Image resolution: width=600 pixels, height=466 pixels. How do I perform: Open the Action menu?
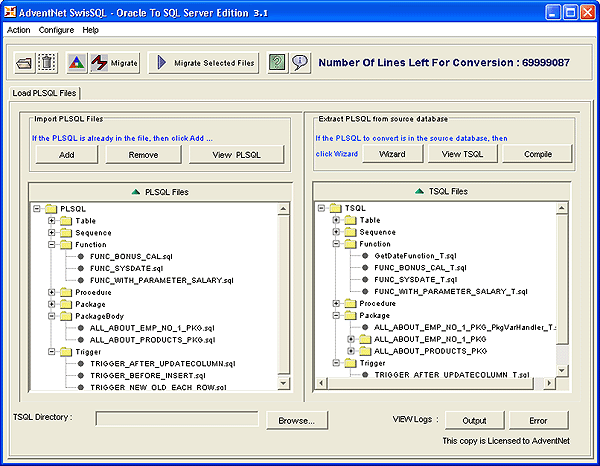click(x=18, y=30)
